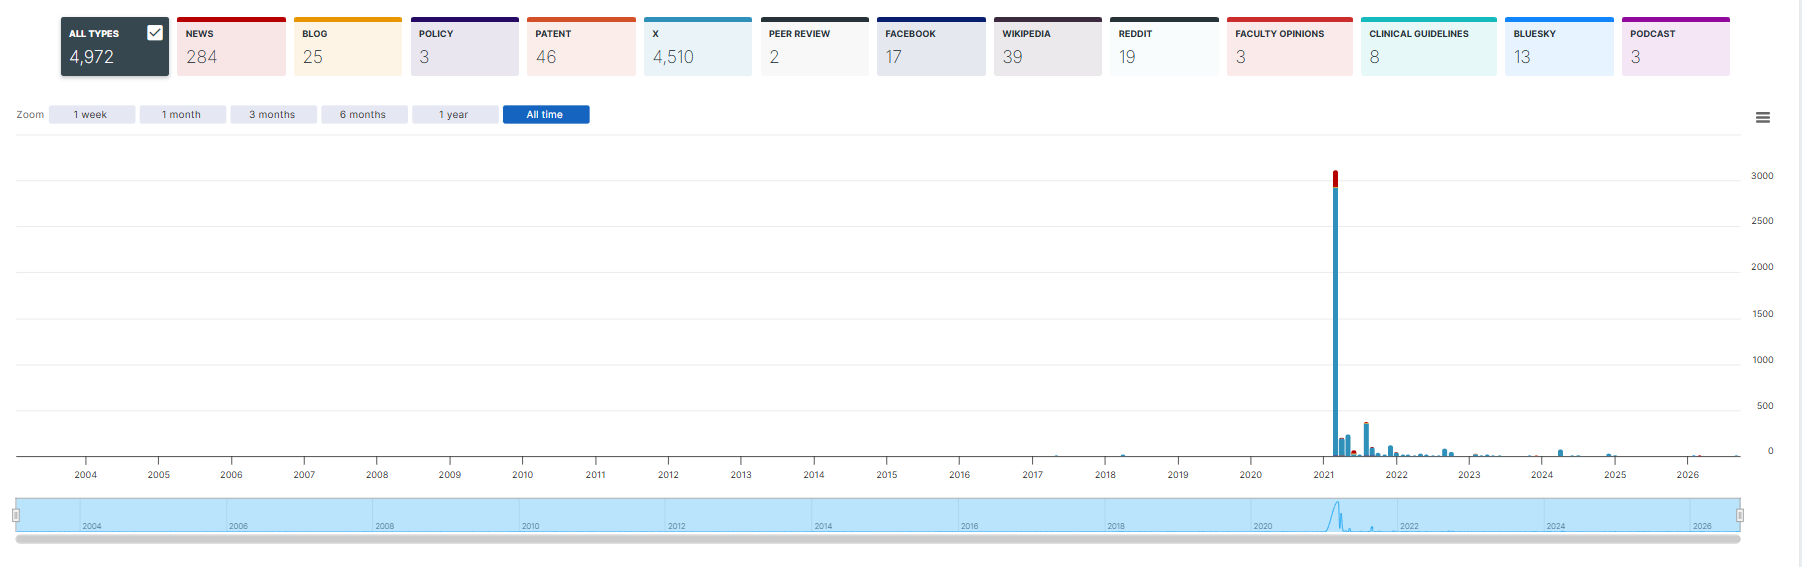
Task: Filter by X mentions card
Action: click(698, 46)
